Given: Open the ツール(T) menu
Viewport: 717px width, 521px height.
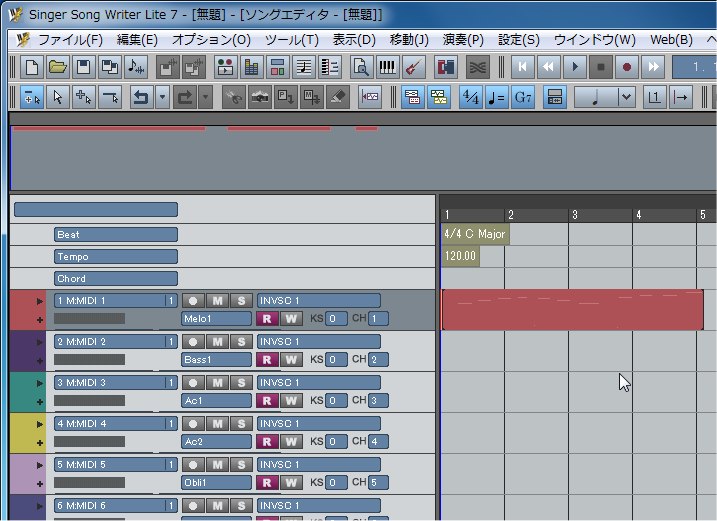Looking at the screenshot, I should pyautogui.click(x=292, y=40).
